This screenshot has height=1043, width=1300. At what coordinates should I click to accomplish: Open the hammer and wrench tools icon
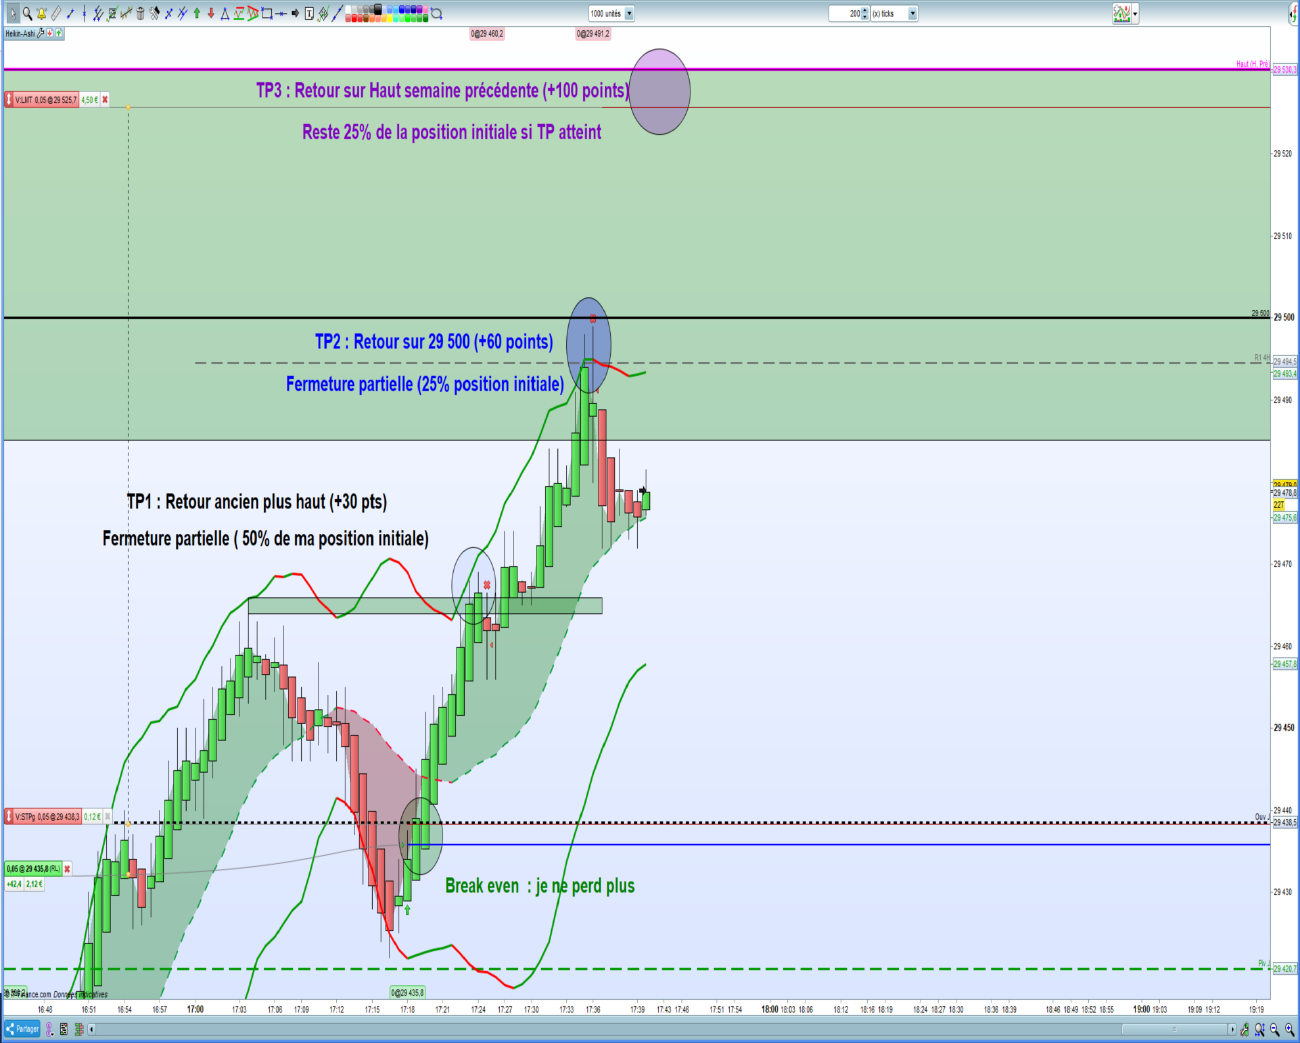154,14
